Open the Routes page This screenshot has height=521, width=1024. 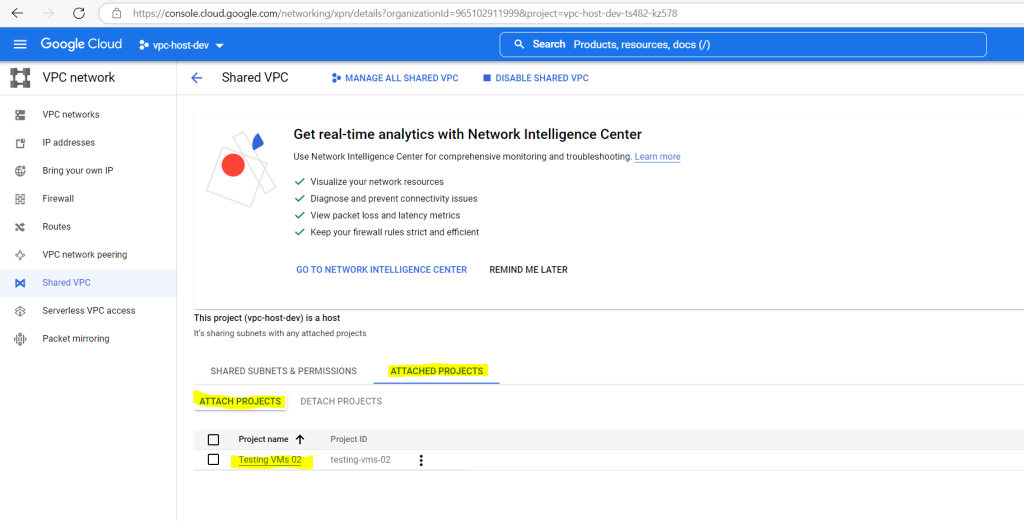click(56, 227)
